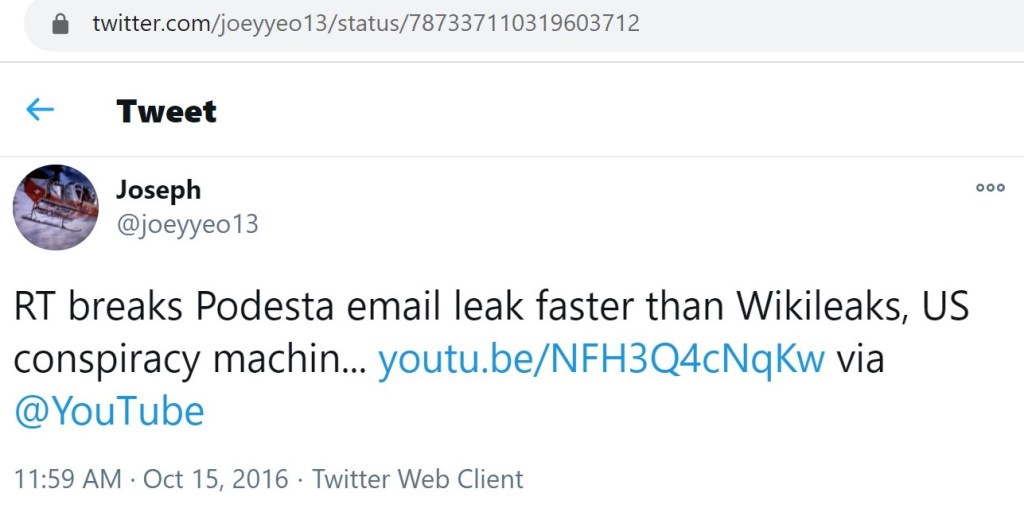The image size is (1024, 512).
Task: Open the tweet's three-dot more options menu
Action: (990, 187)
